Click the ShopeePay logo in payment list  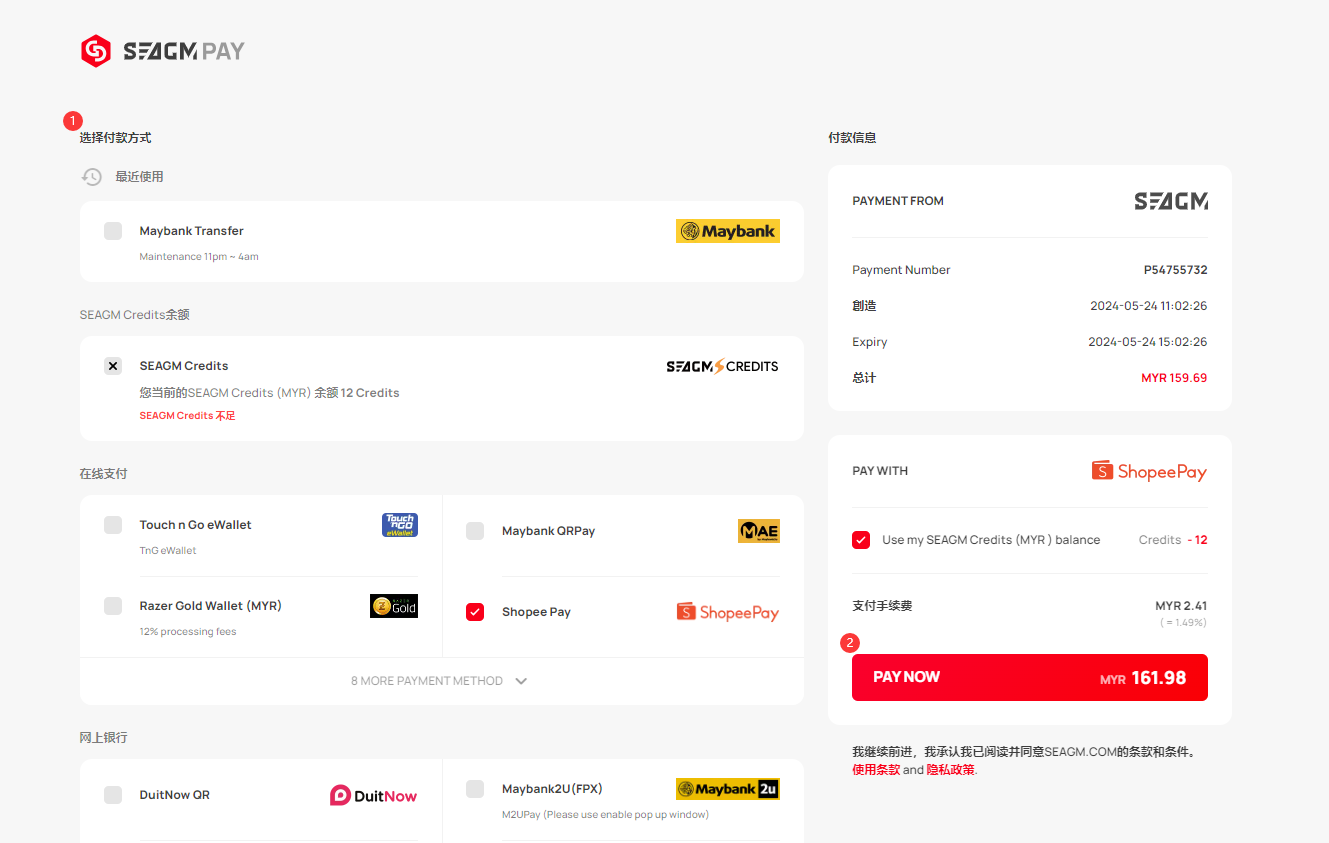coord(727,612)
